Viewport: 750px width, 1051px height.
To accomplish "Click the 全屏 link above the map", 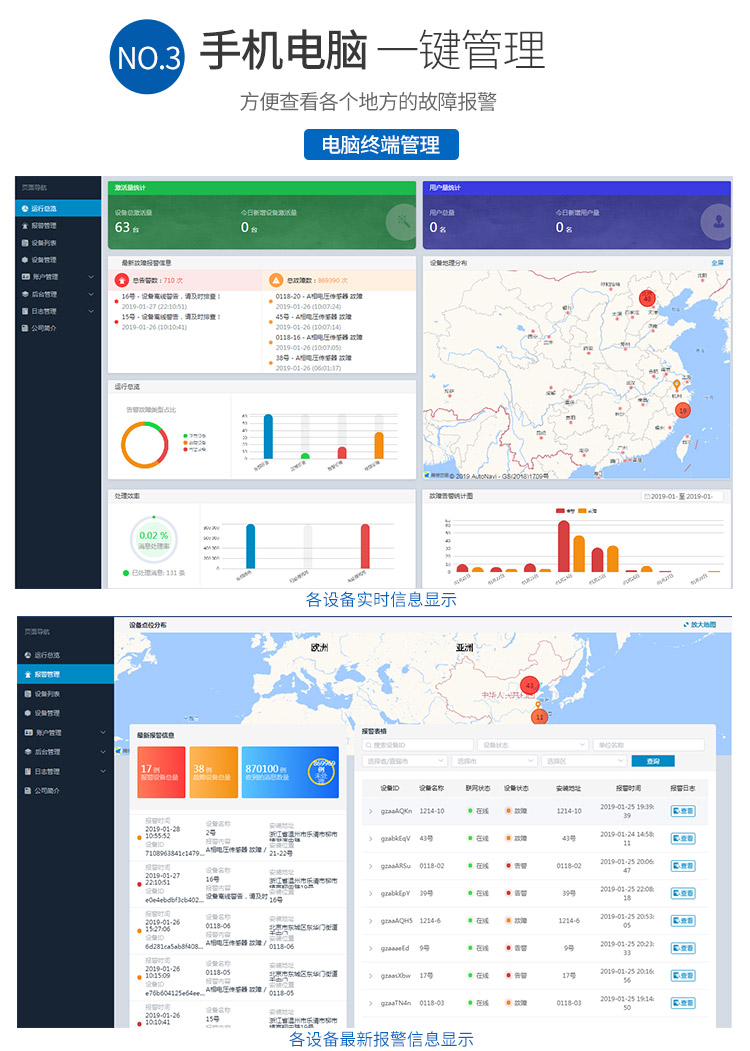I will [x=716, y=263].
